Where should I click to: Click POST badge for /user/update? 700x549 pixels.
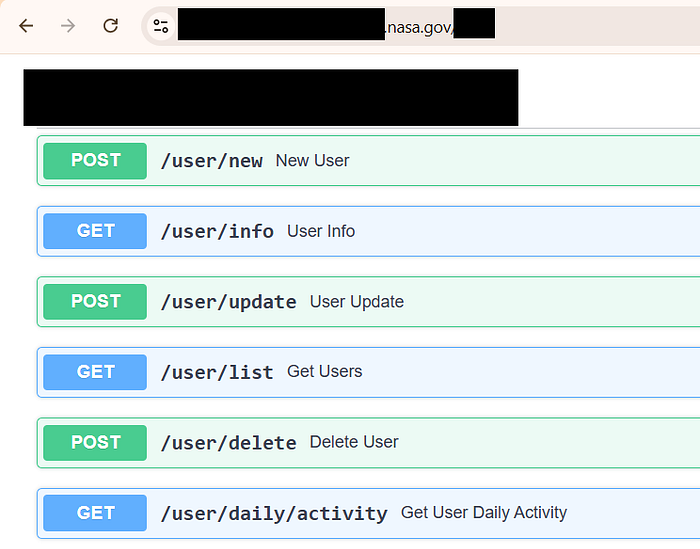pos(95,302)
